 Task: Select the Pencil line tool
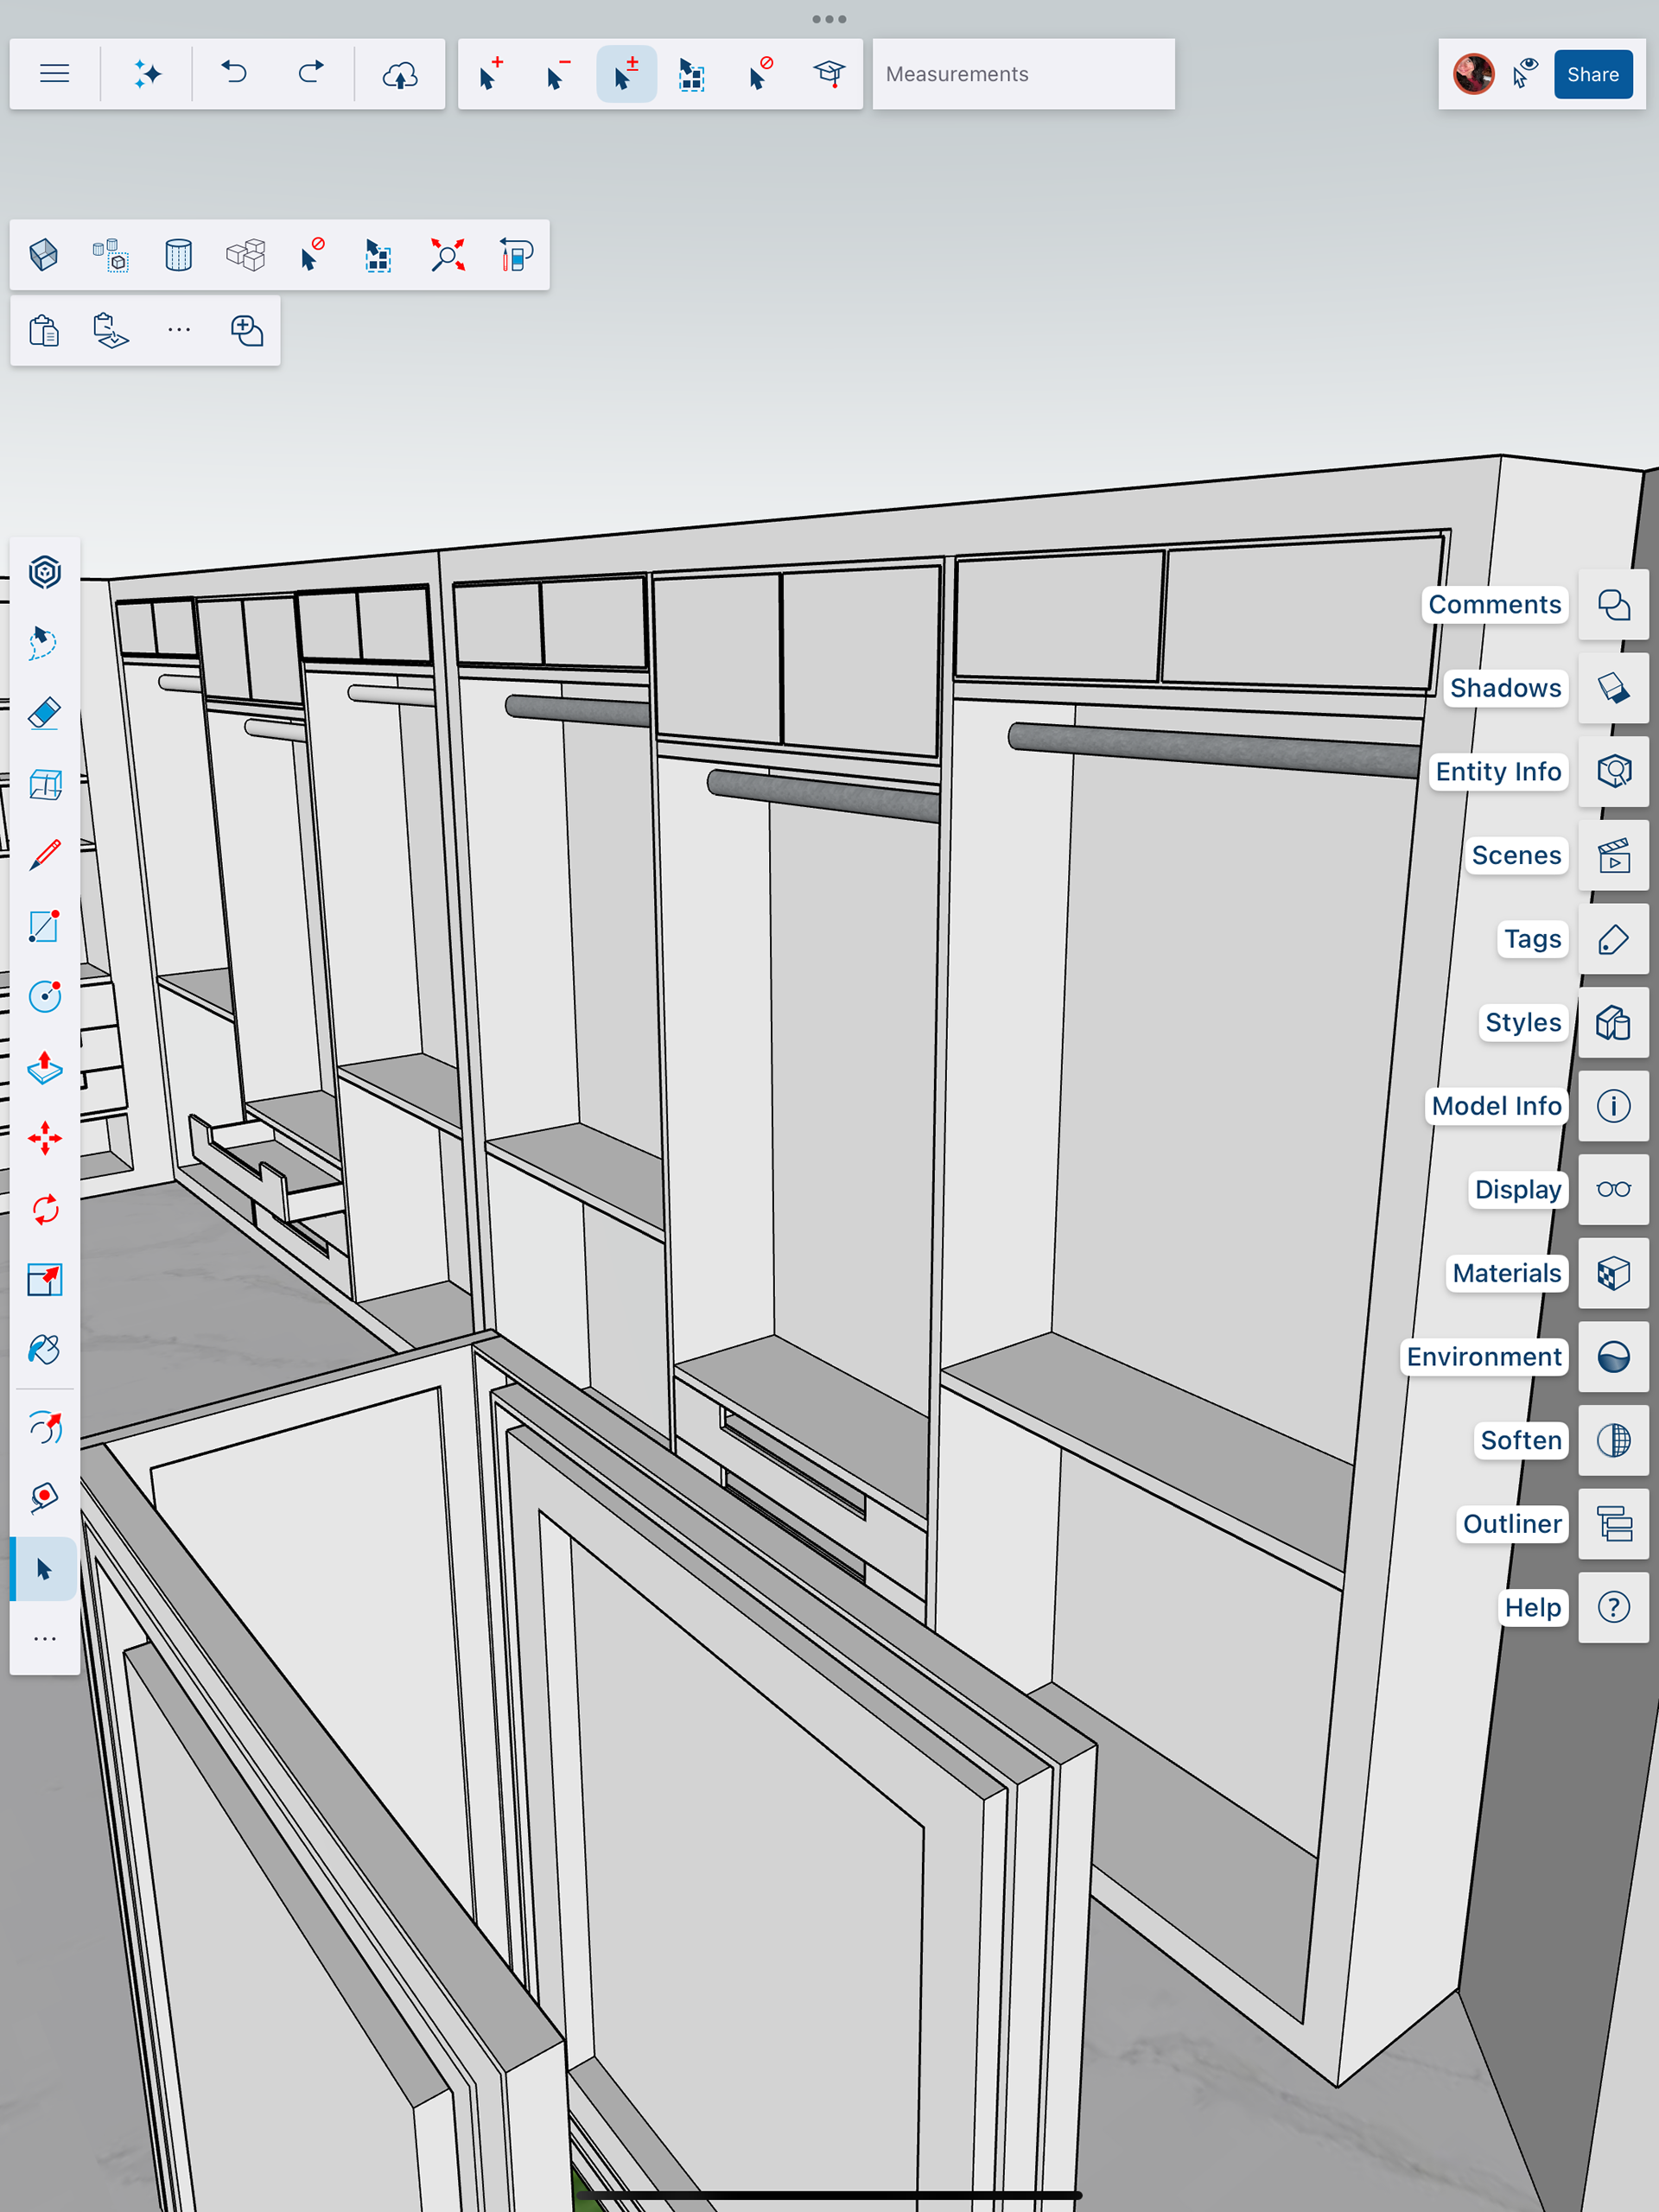click(x=45, y=855)
